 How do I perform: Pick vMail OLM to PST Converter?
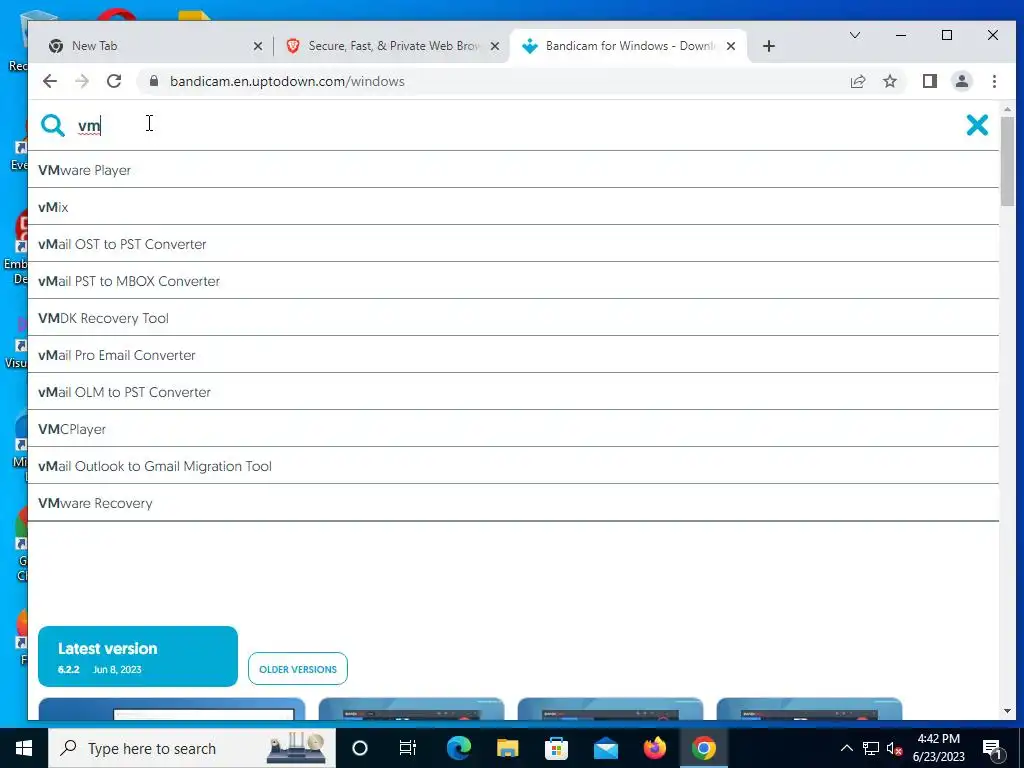click(x=513, y=392)
